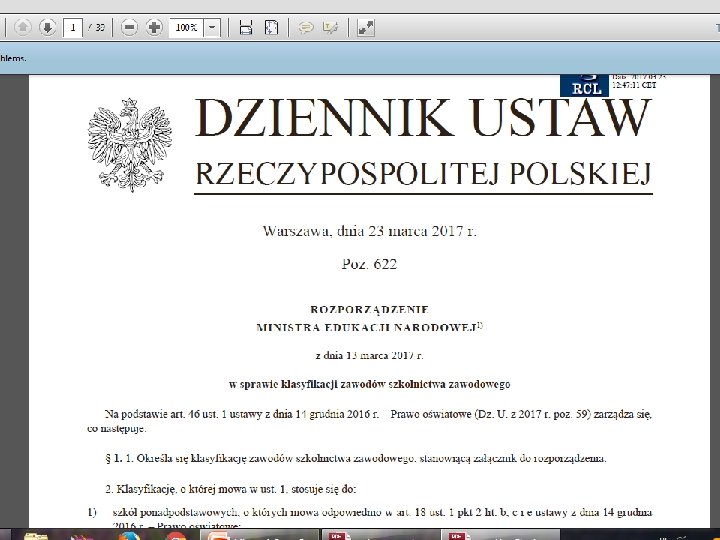
Task: Click the 'Poz. 622' text
Action: coord(369,264)
